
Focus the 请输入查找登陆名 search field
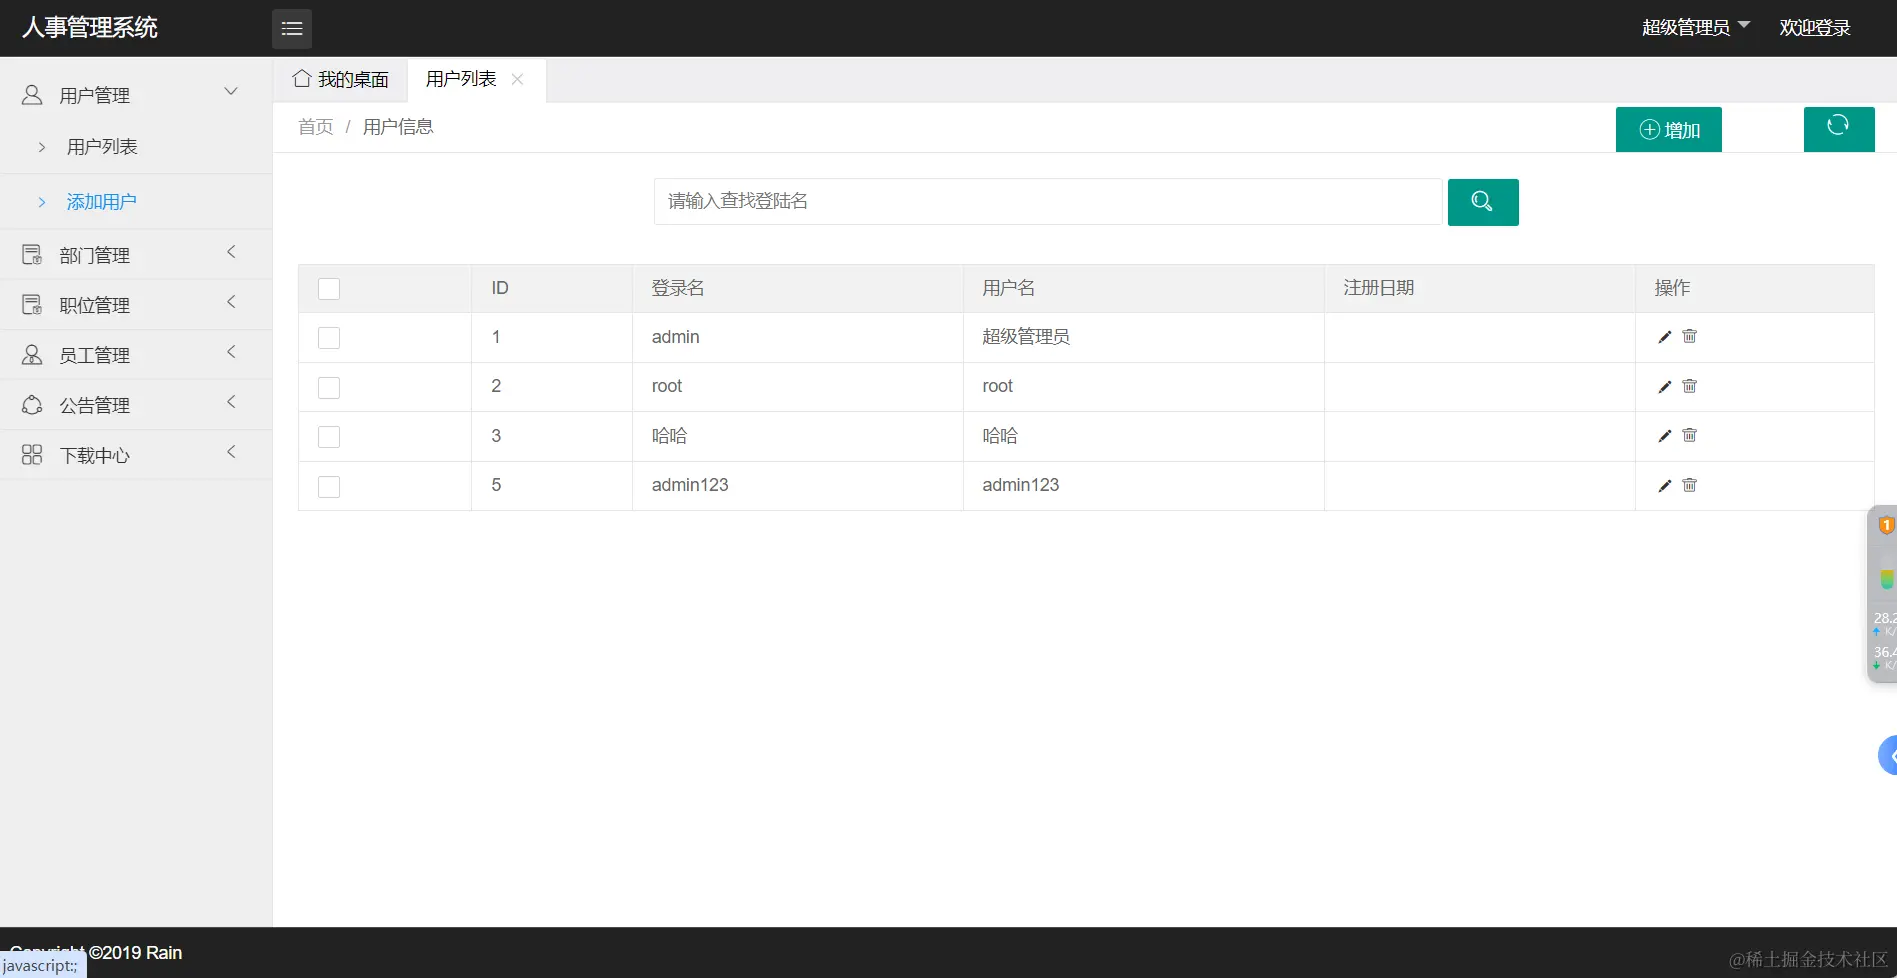tap(1048, 202)
